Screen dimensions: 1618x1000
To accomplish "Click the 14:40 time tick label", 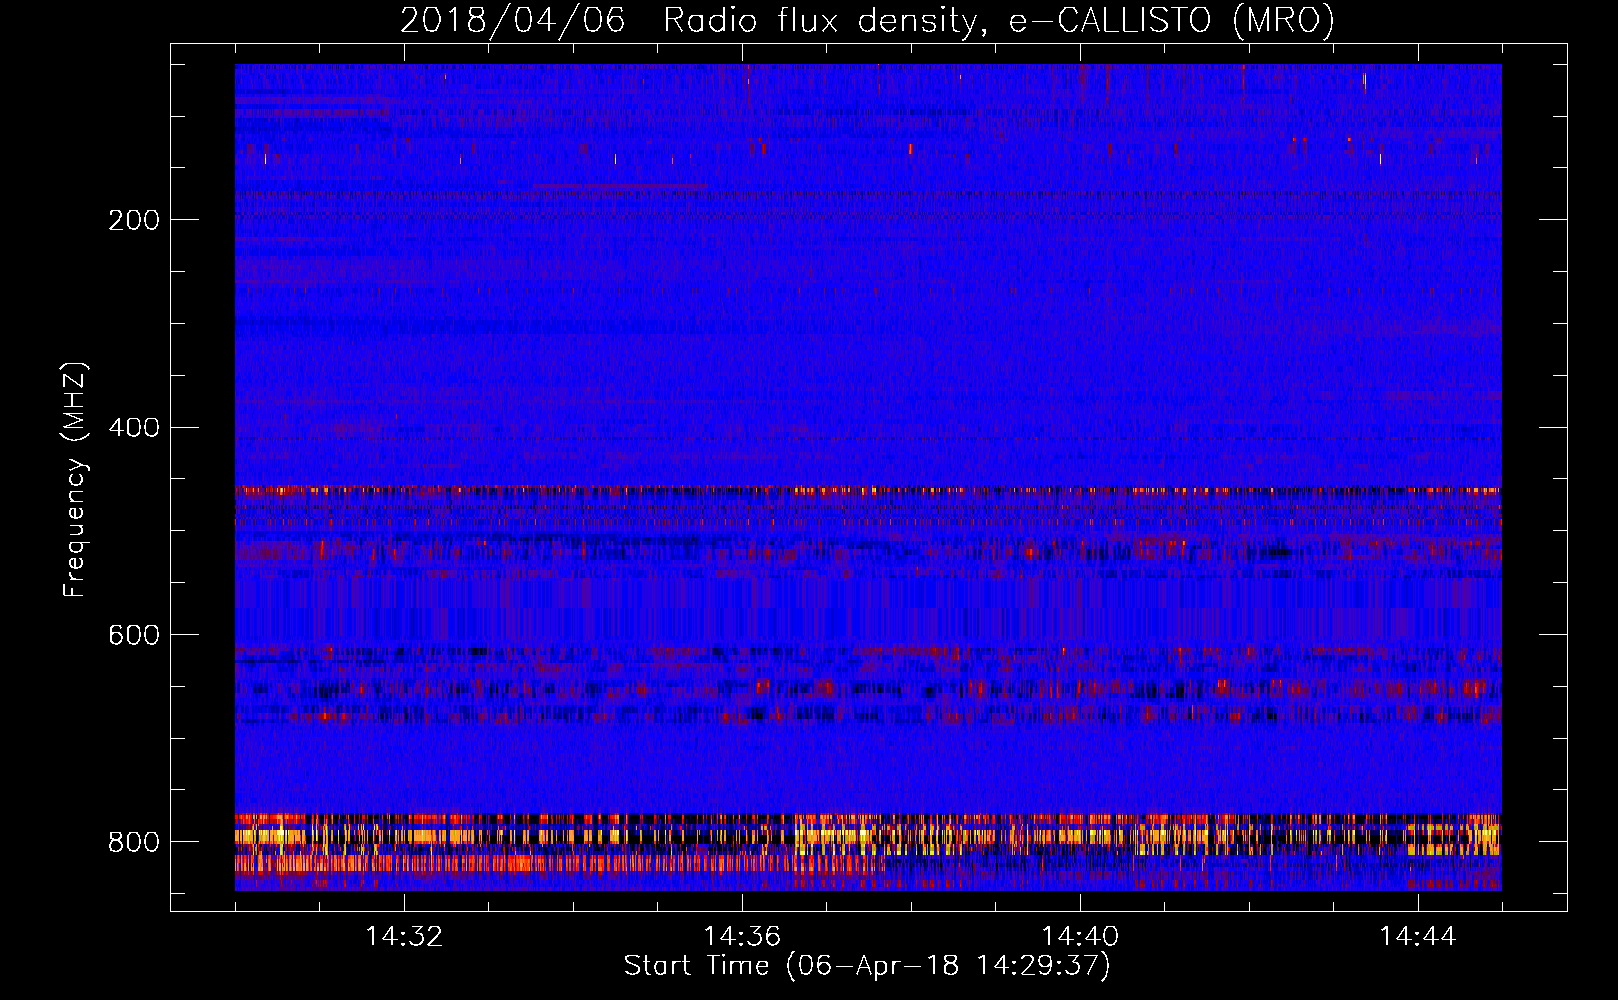I will (1080, 937).
